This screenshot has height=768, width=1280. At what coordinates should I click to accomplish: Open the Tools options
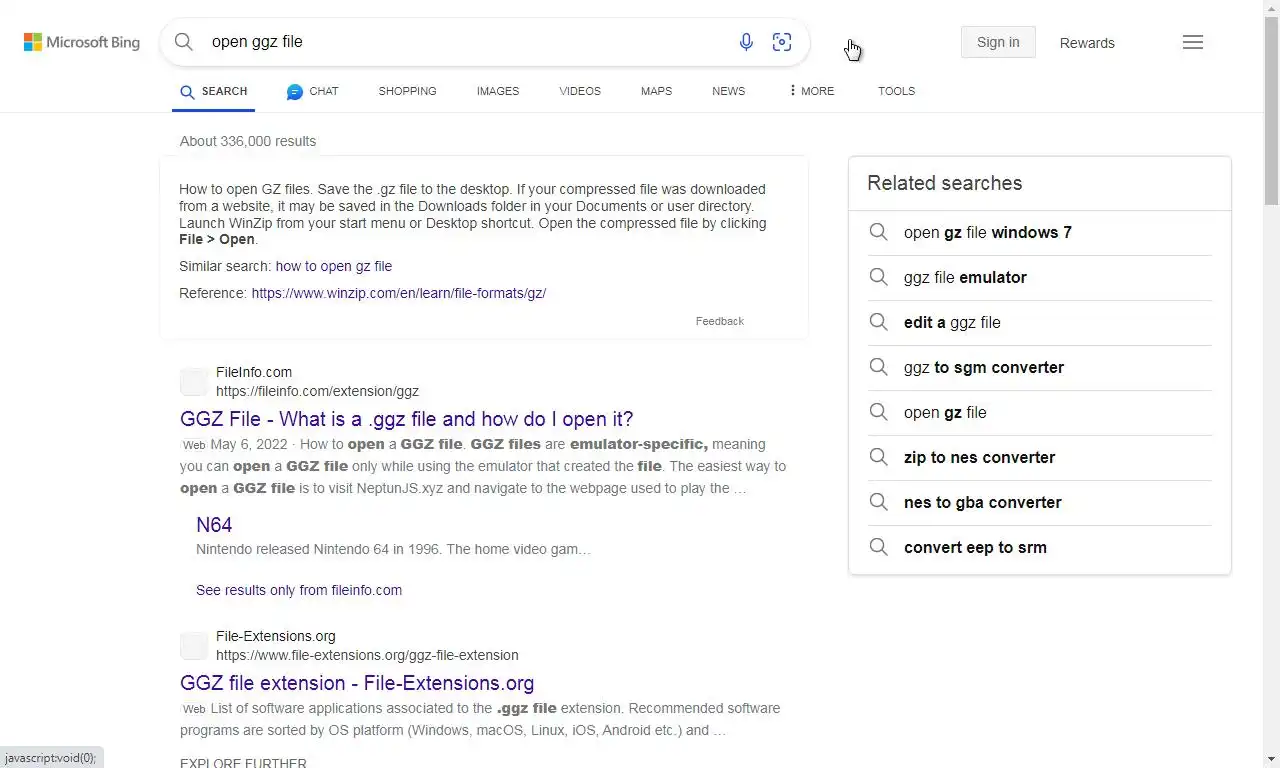tap(896, 91)
